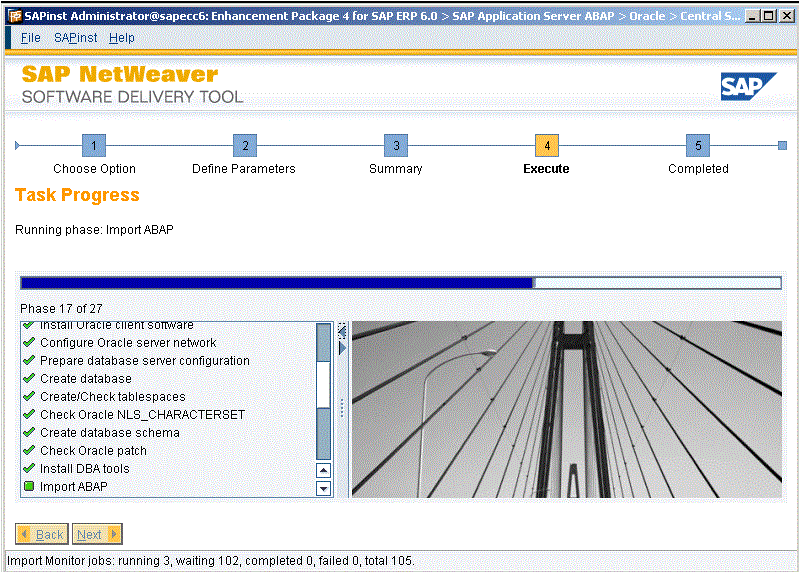Click the SAP logo in the header

748,87
